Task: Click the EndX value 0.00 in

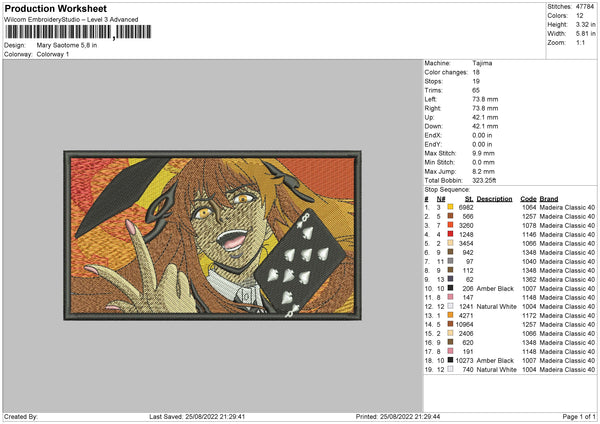Action: point(482,135)
